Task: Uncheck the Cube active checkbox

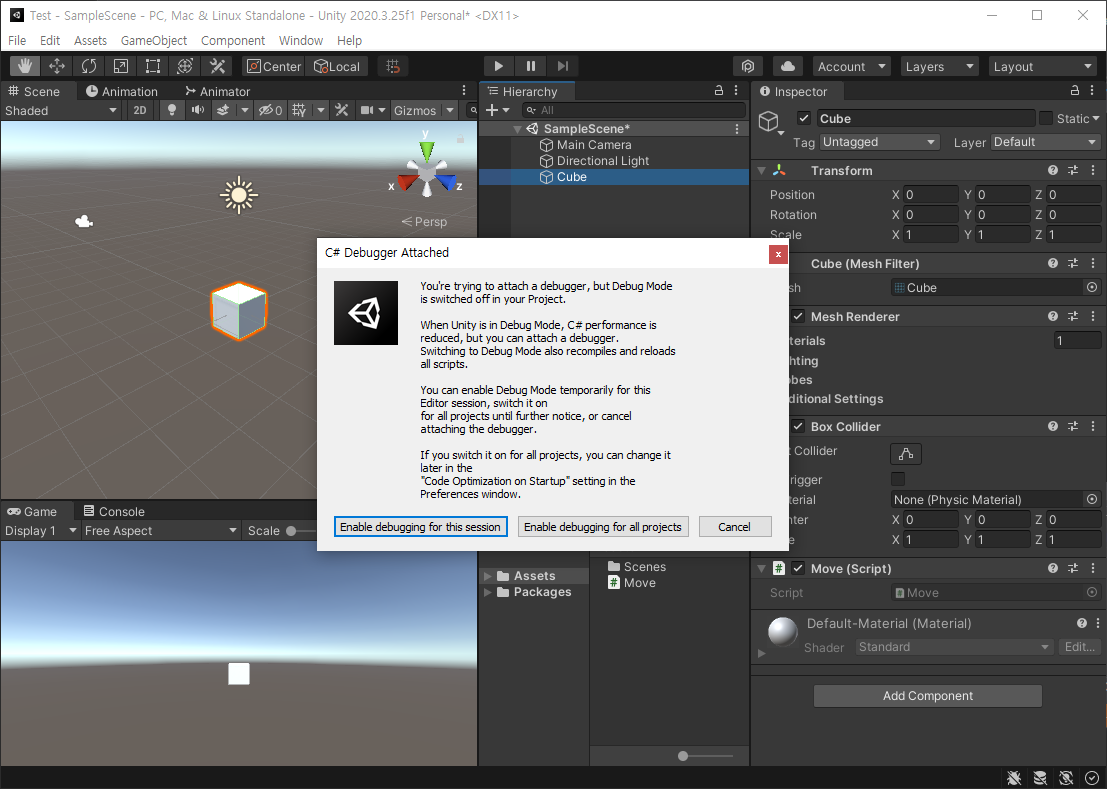Action: pyautogui.click(x=803, y=118)
